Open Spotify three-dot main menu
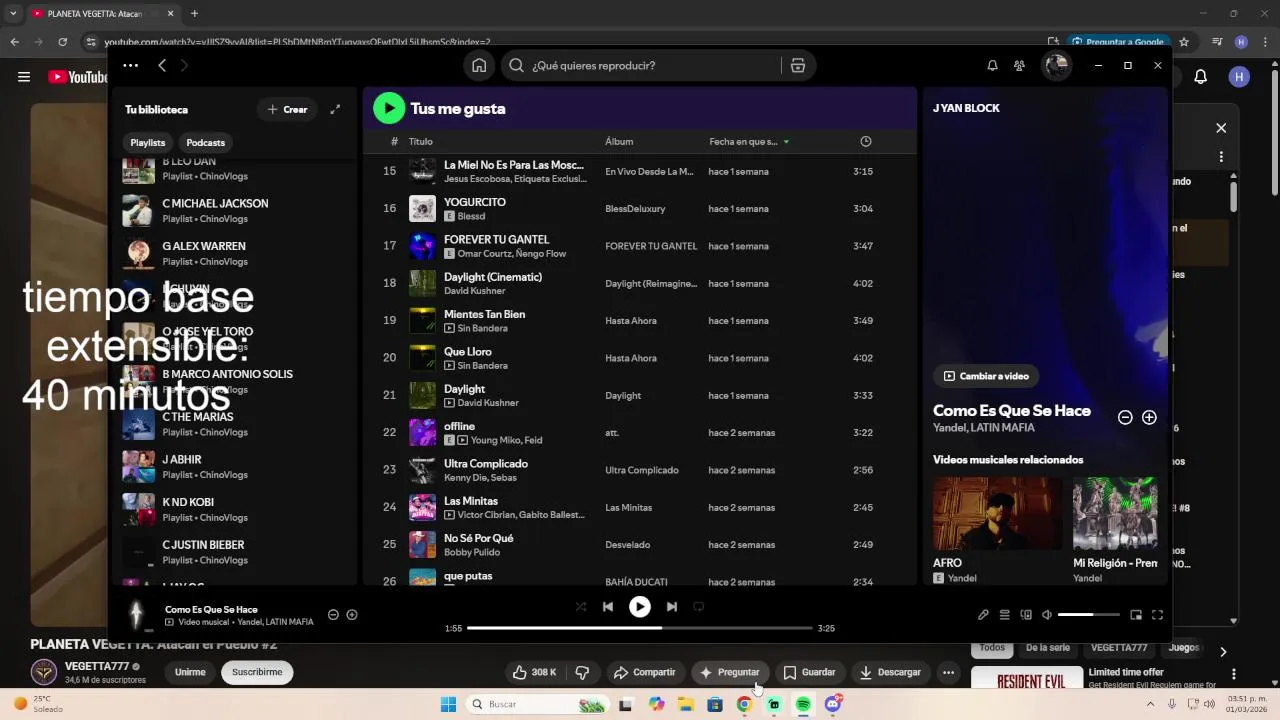Viewport: 1280px width, 720px height. coord(131,65)
